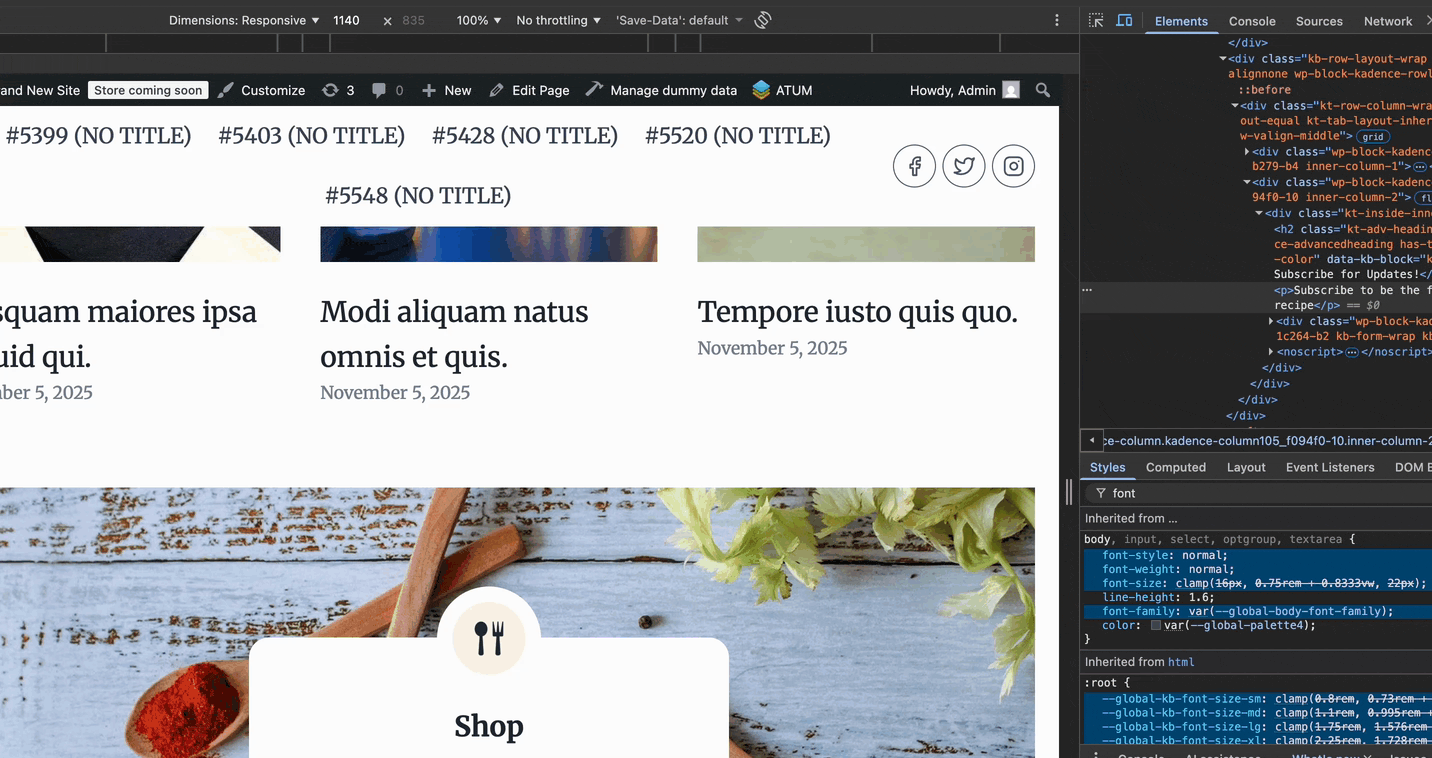Click the styles filter input field

[1260, 493]
